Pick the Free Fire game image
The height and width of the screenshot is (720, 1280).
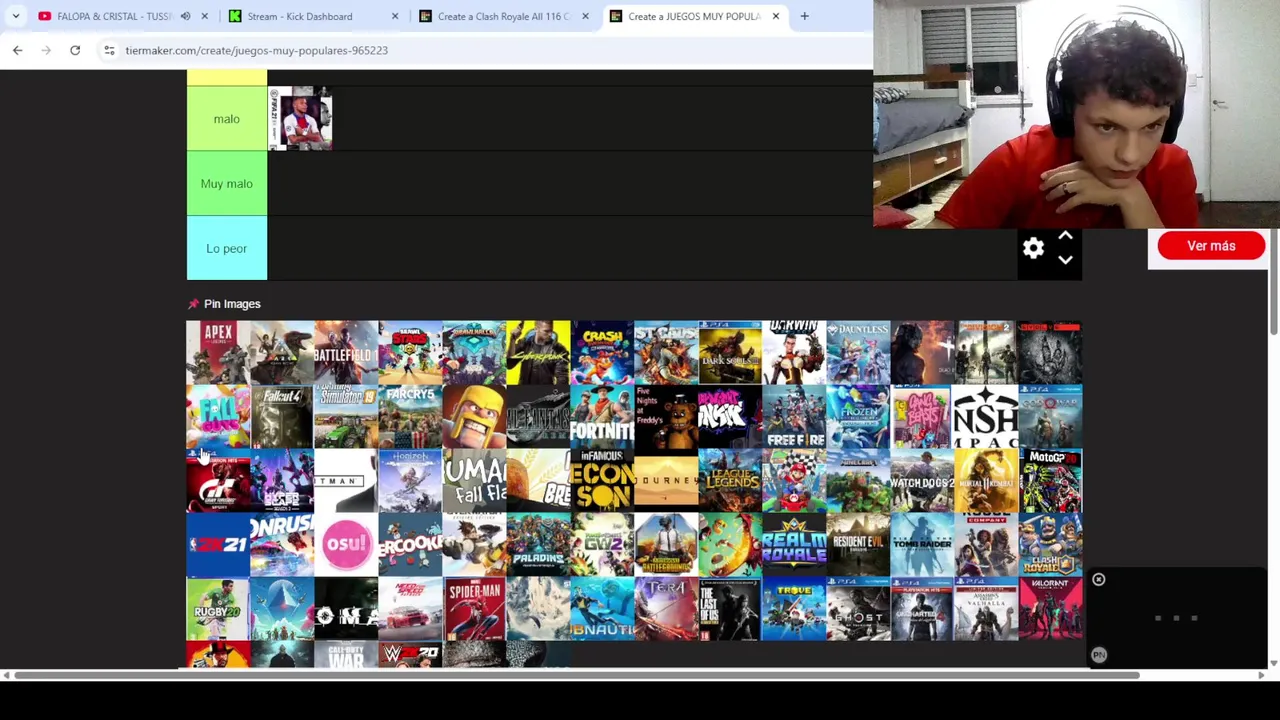[794, 417]
